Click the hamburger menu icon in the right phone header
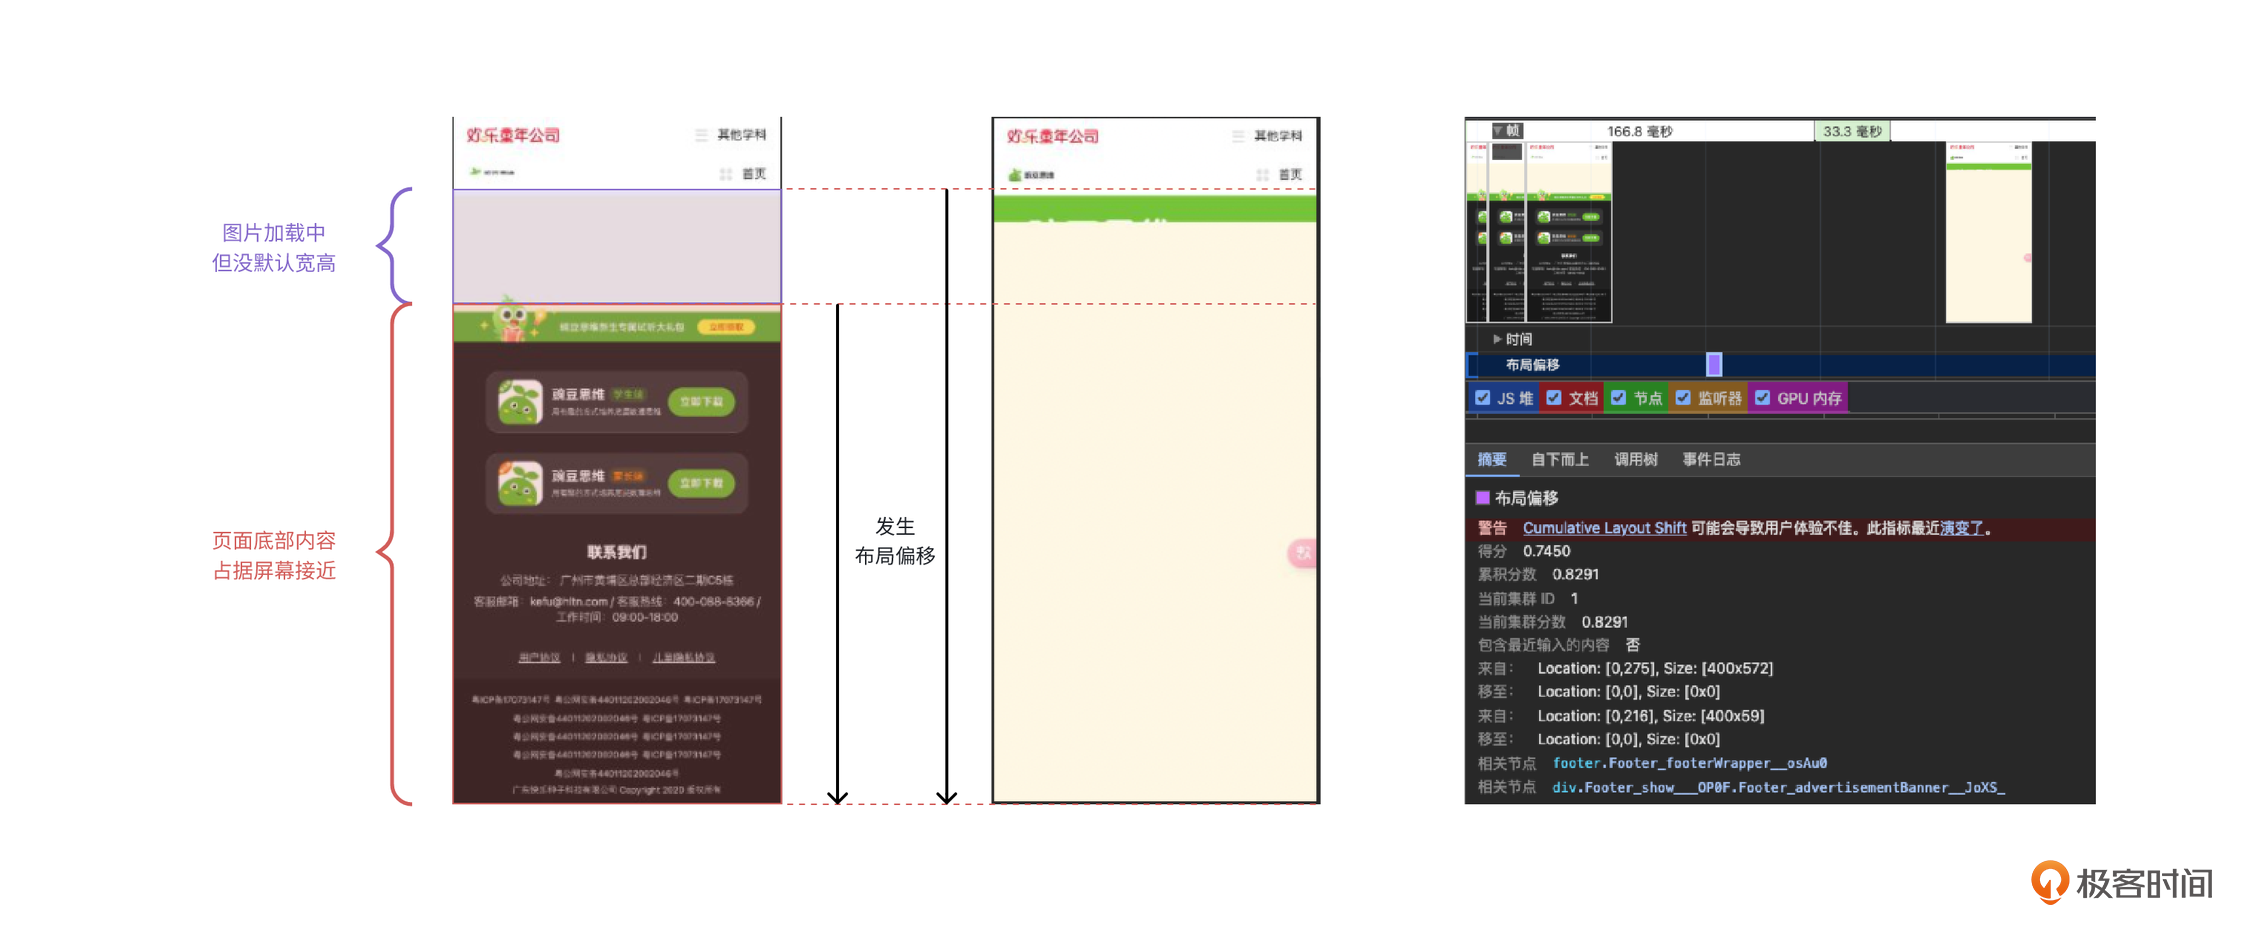This screenshot has height=933, width=2266. tap(1238, 136)
